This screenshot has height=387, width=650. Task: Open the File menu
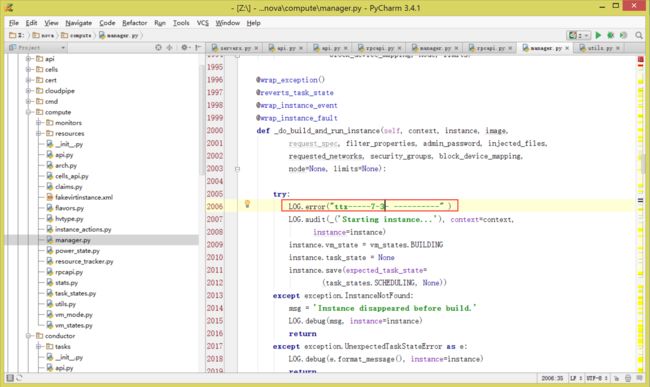pyautogui.click(x=14, y=23)
